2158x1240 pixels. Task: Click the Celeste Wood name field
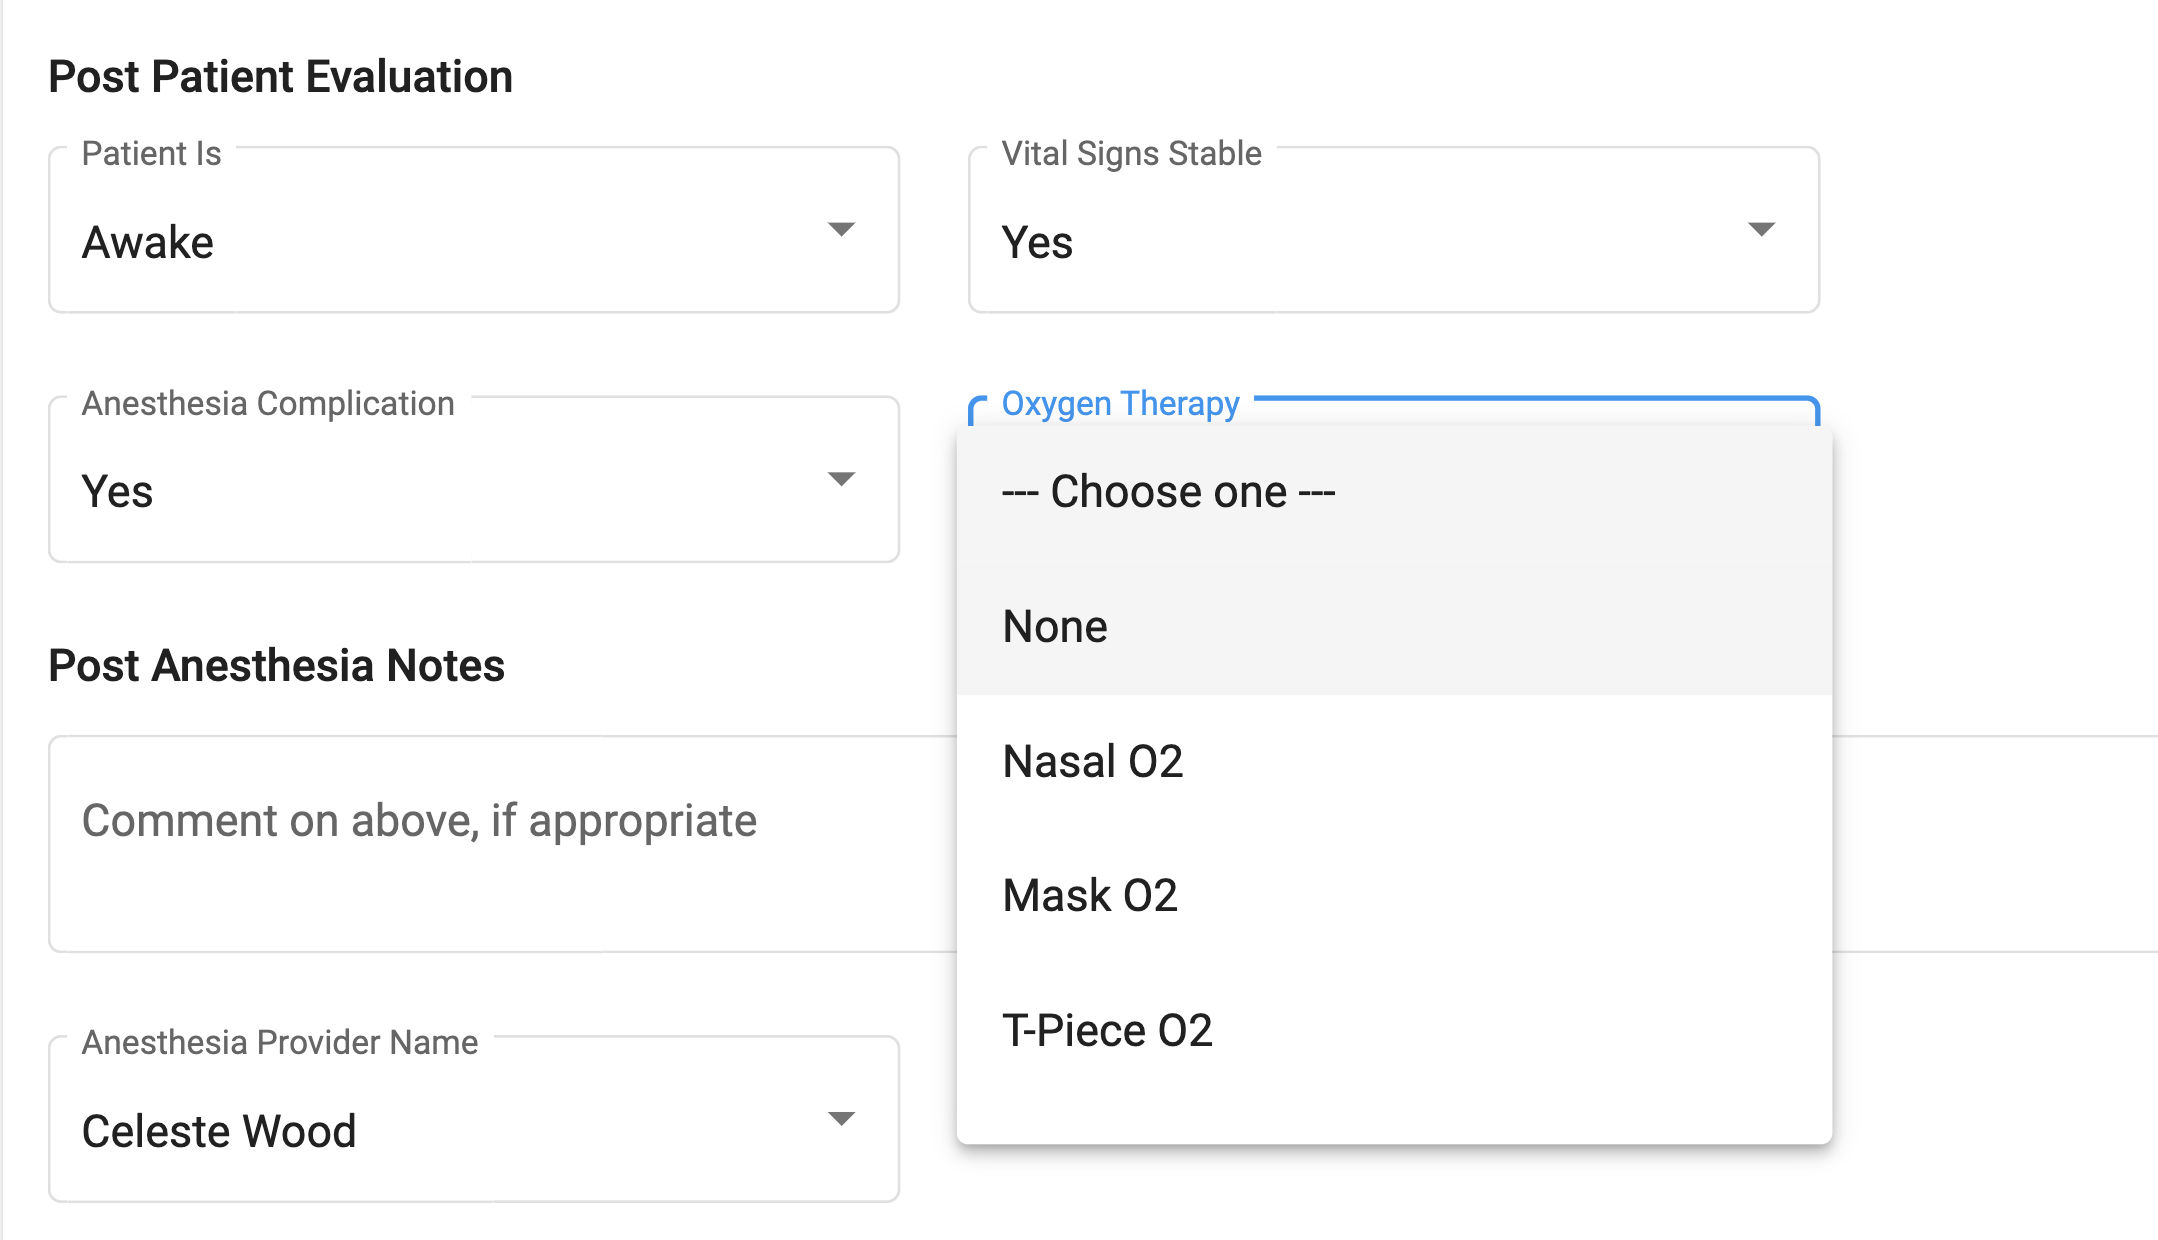tap(219, 1130)
